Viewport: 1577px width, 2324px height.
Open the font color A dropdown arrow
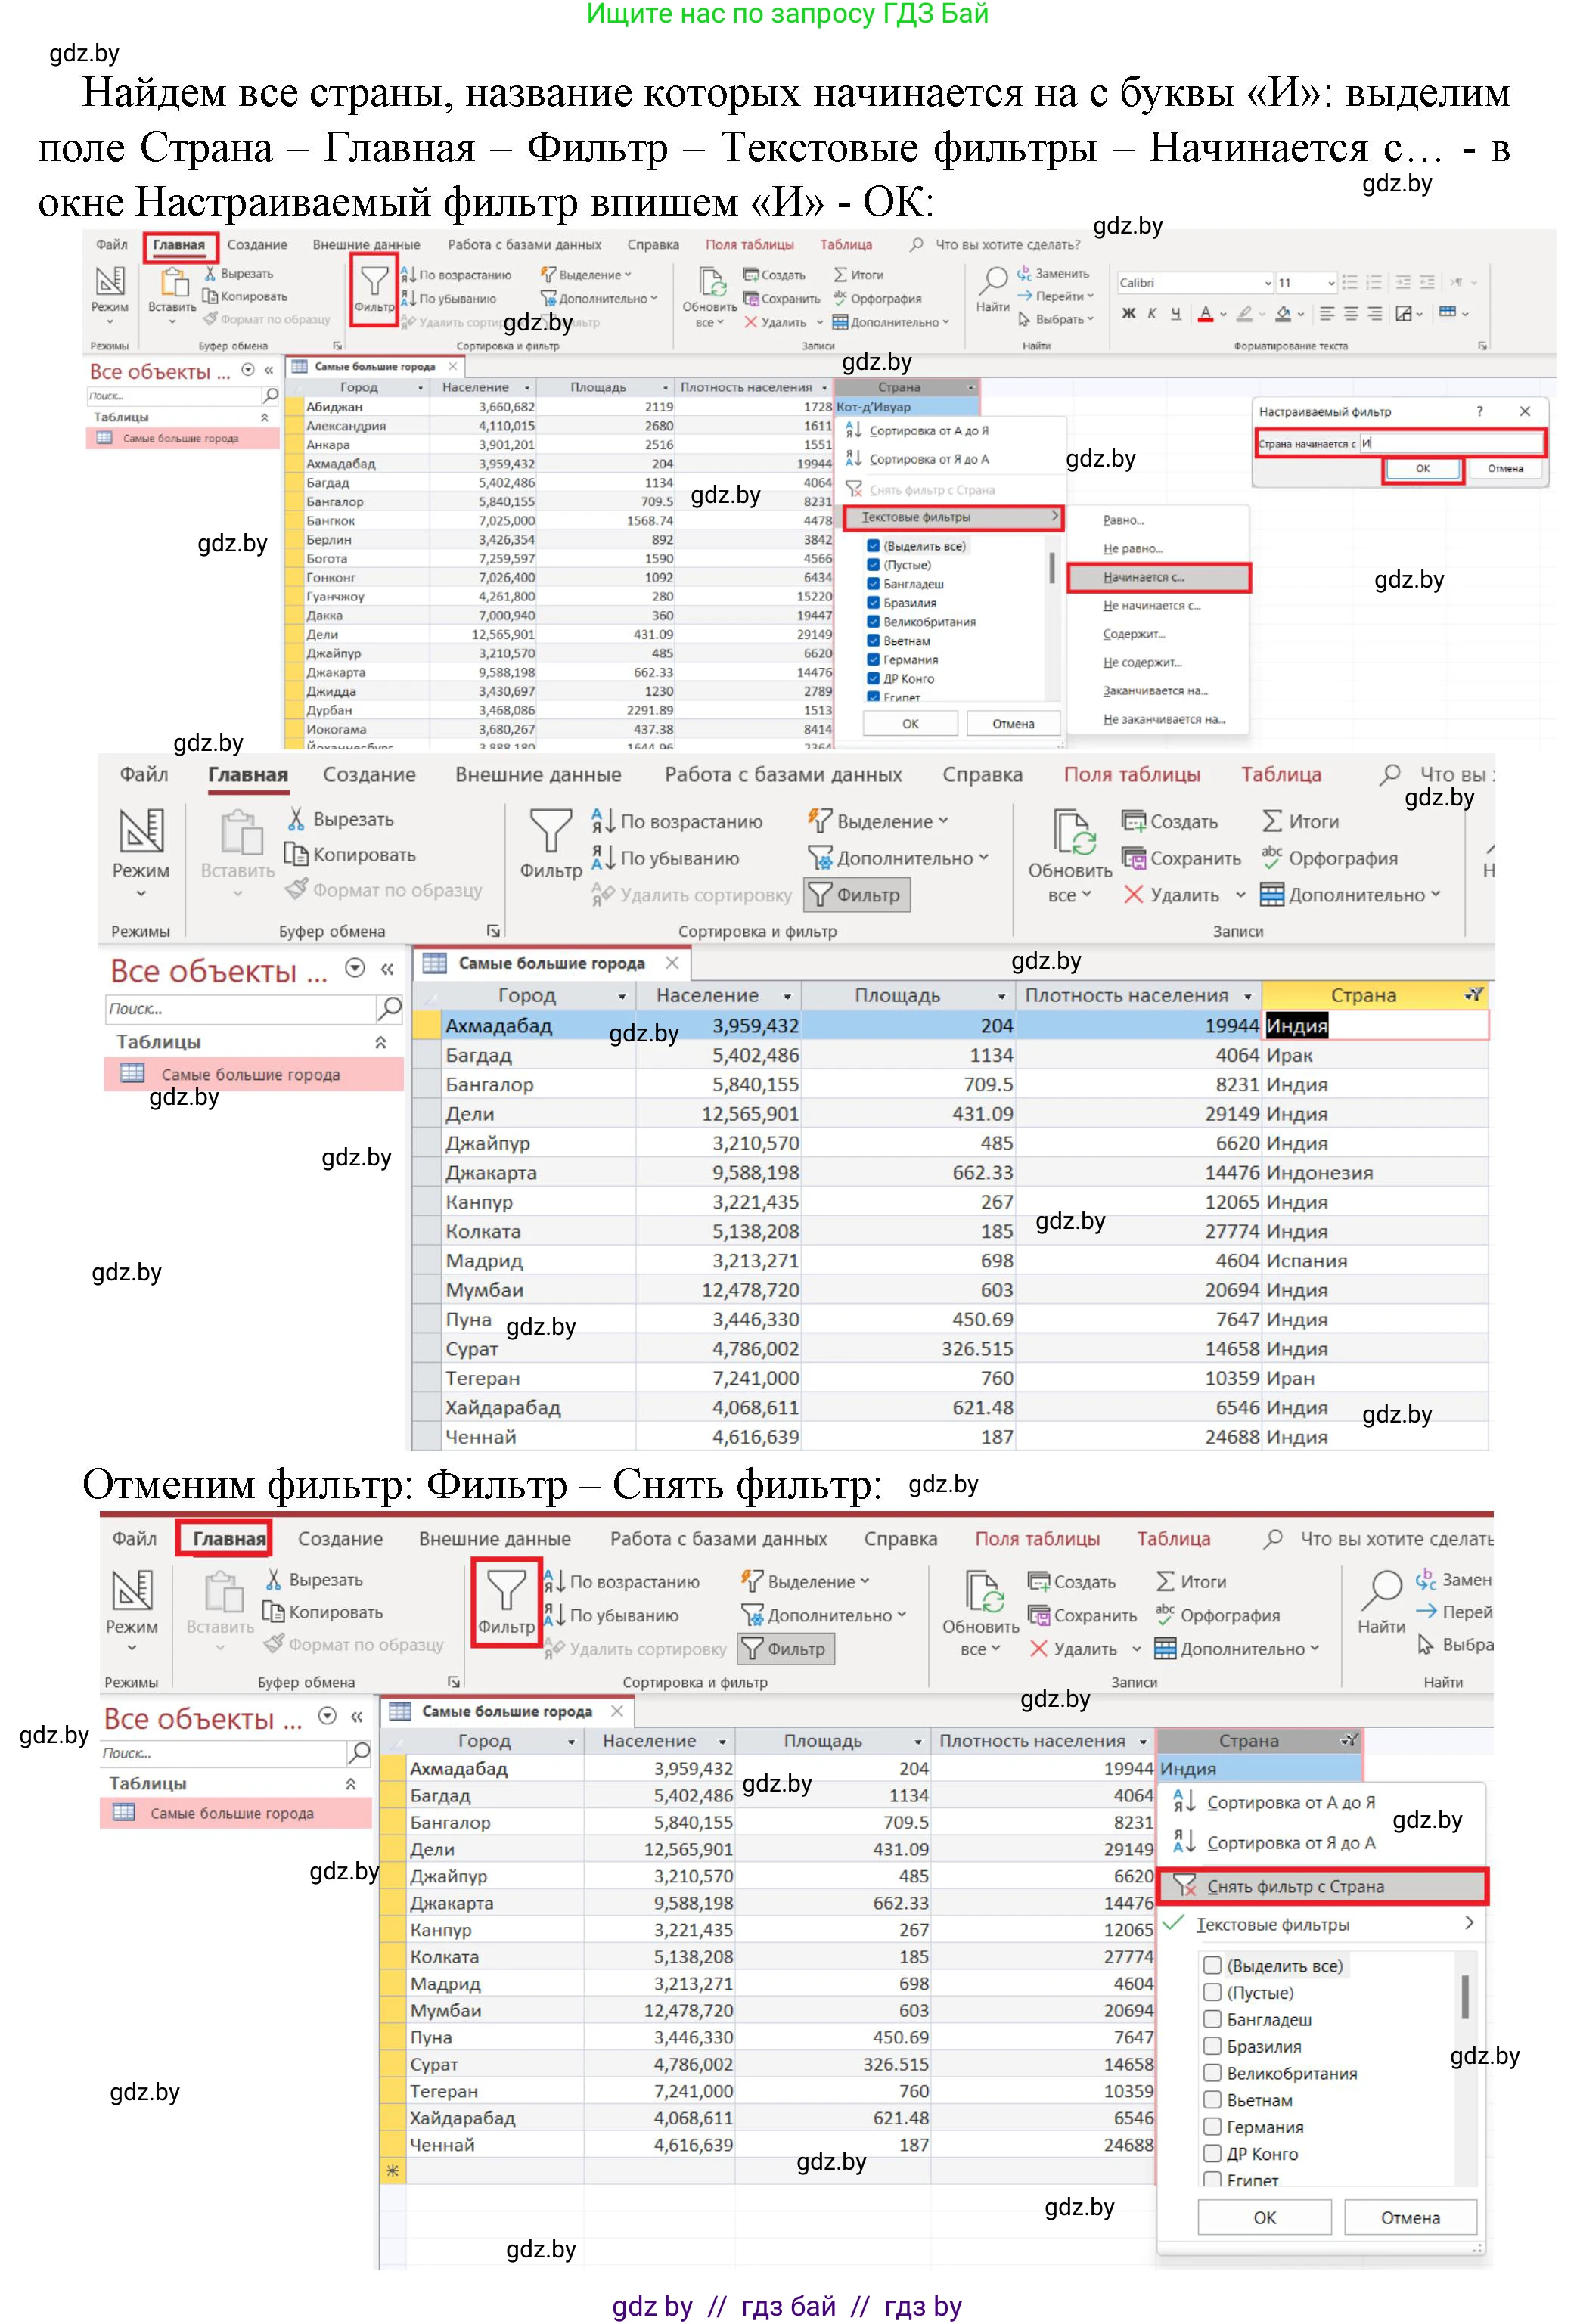[x=1223, y=315]
